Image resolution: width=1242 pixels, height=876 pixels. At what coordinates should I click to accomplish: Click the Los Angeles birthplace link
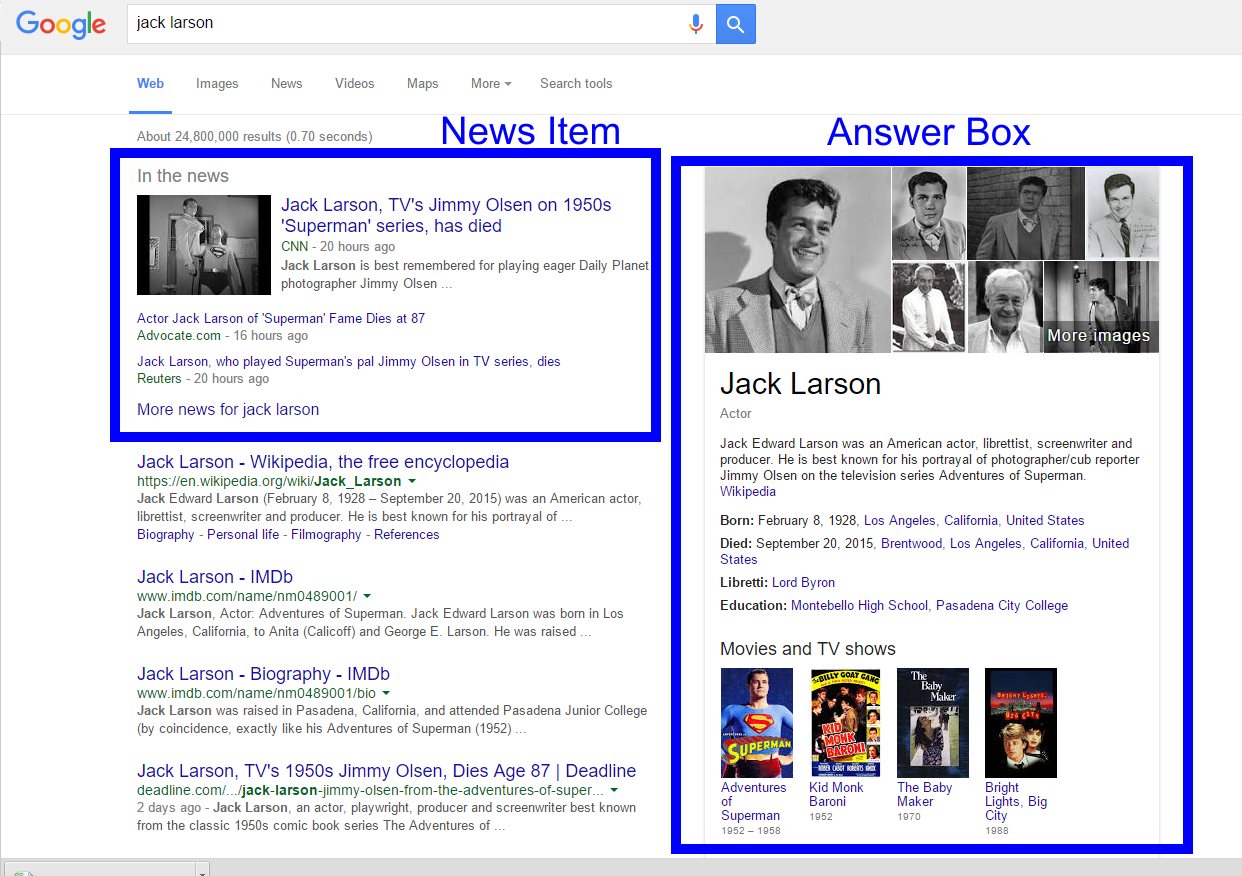(x=900, y=521)
